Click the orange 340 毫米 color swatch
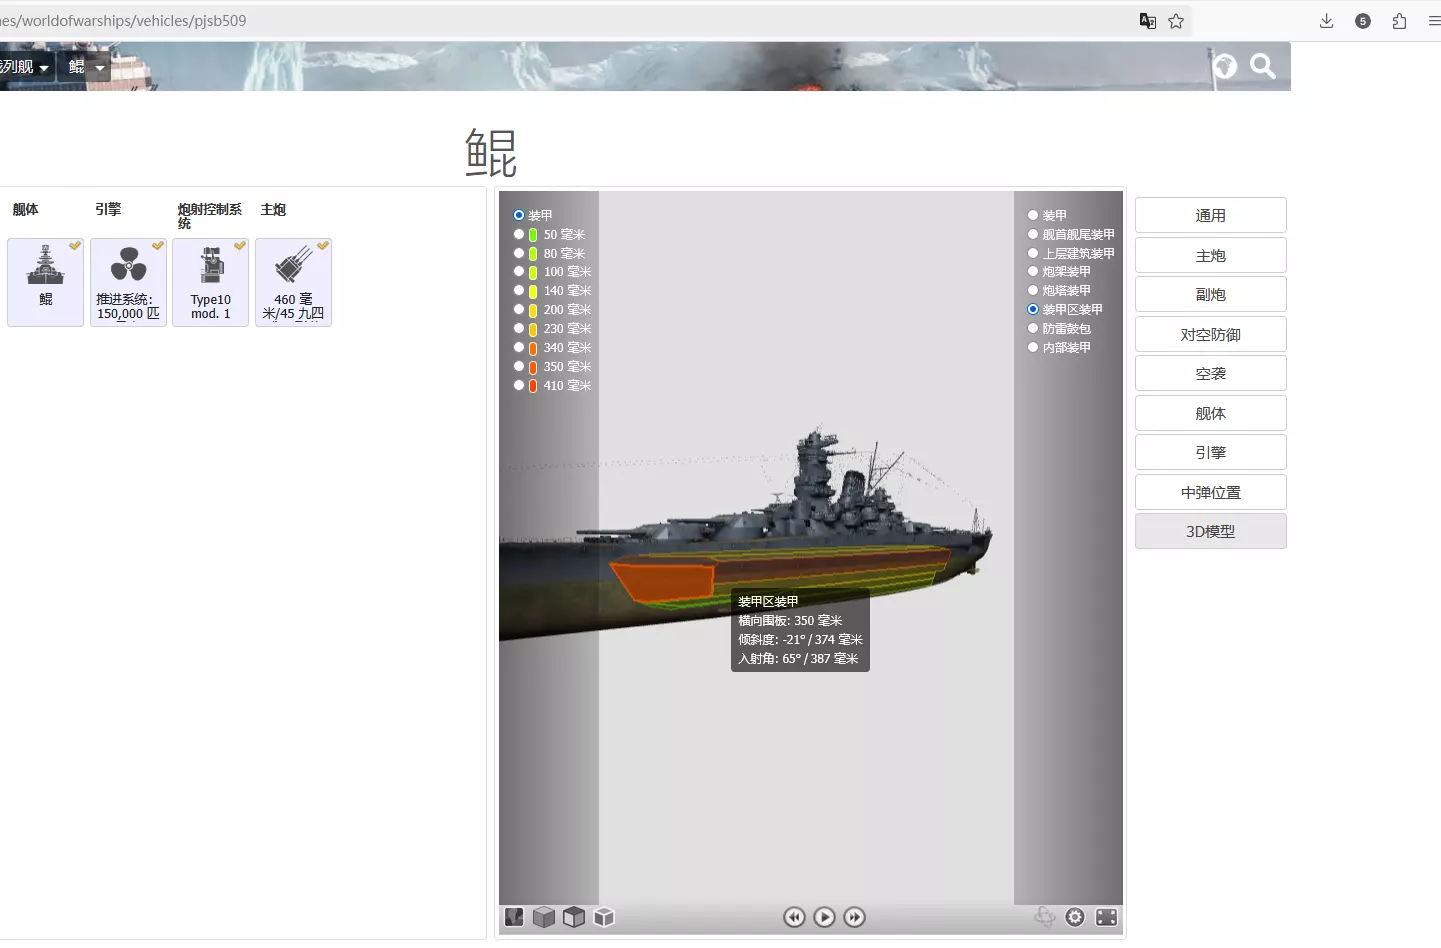The height and width of the screenshot is (948, 1441). point(533,348)
